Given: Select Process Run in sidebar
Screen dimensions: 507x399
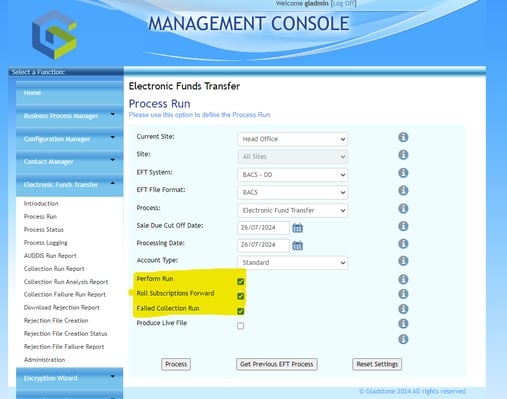Looking at the screenshot, I should [x=40, y=216].
